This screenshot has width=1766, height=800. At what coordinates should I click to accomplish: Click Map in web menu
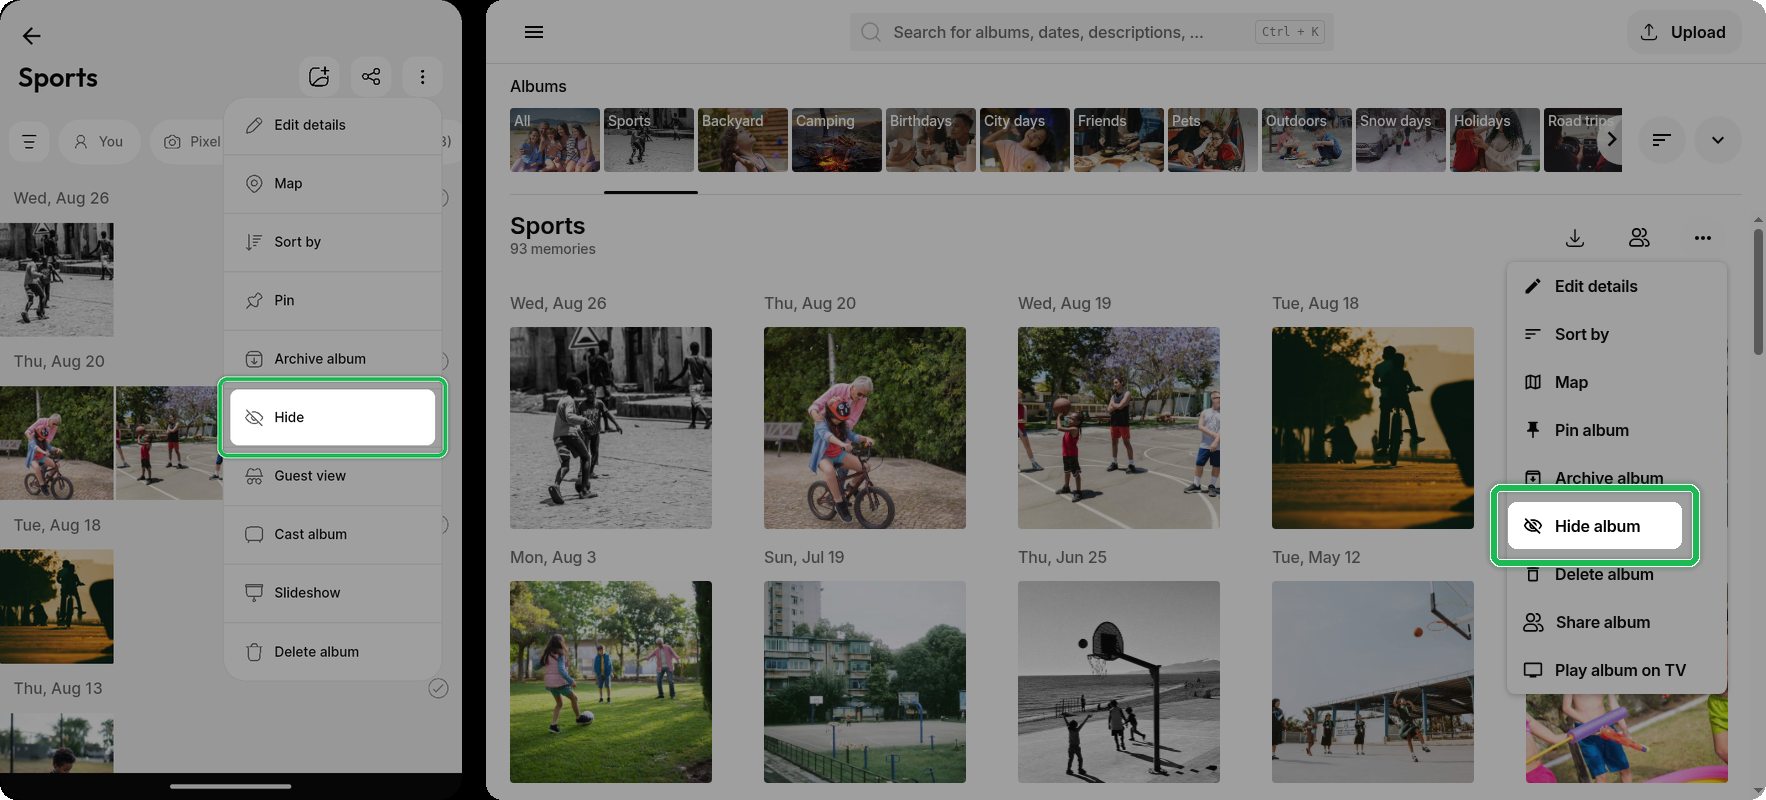click(1617, 382)
